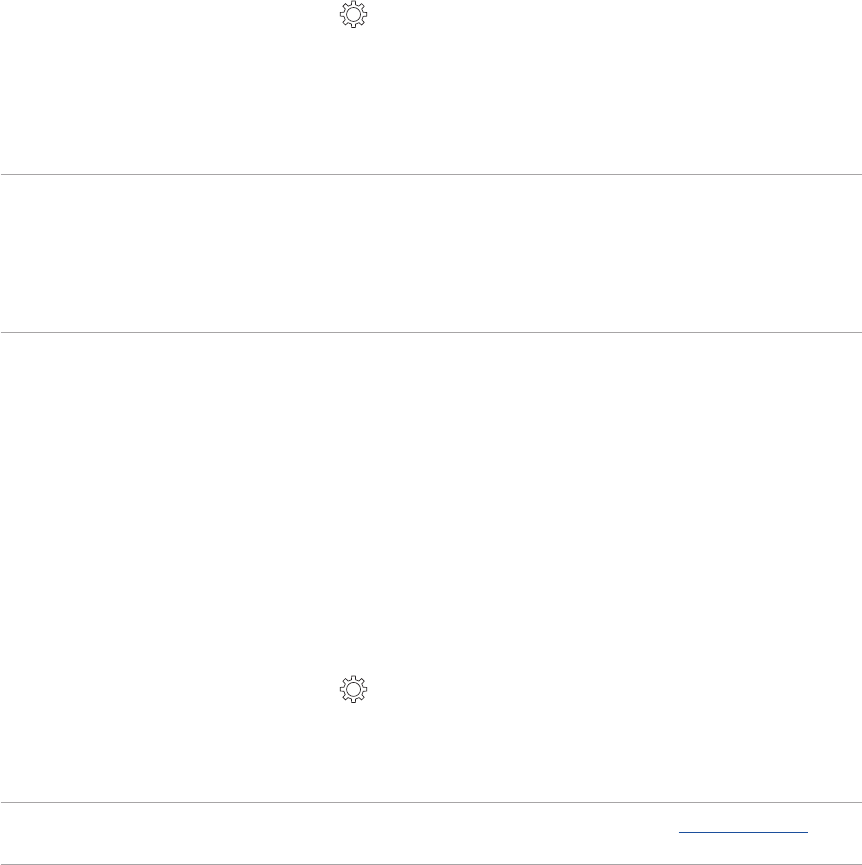Screen dimensions: 862x865
Task: Open settings via the bottom gear icon
Action: click(x=354, y=689)
